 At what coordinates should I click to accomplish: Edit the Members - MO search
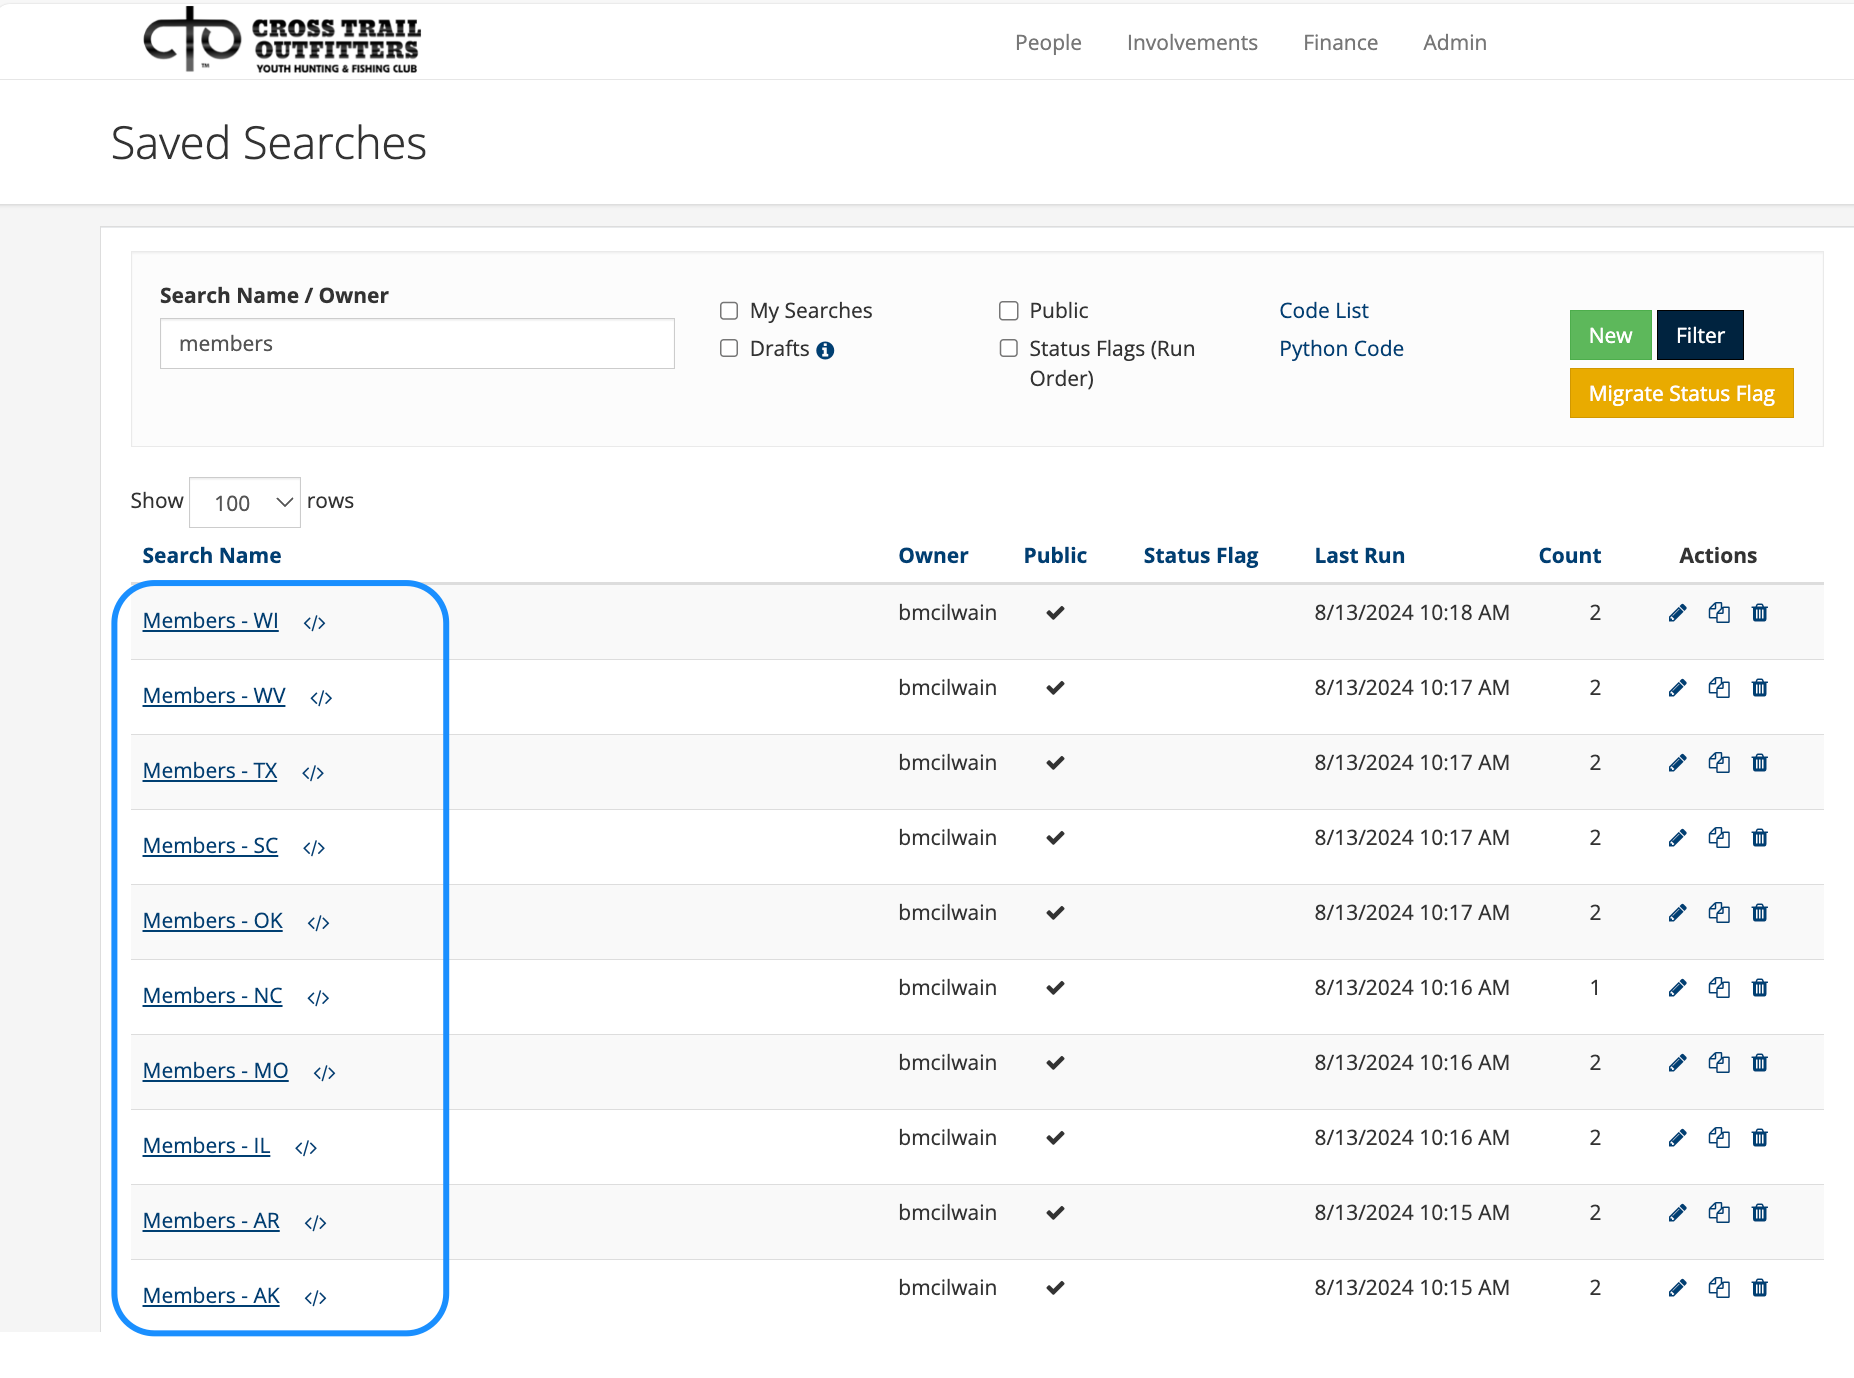pyautogui.click(x=1678, y=1063)
